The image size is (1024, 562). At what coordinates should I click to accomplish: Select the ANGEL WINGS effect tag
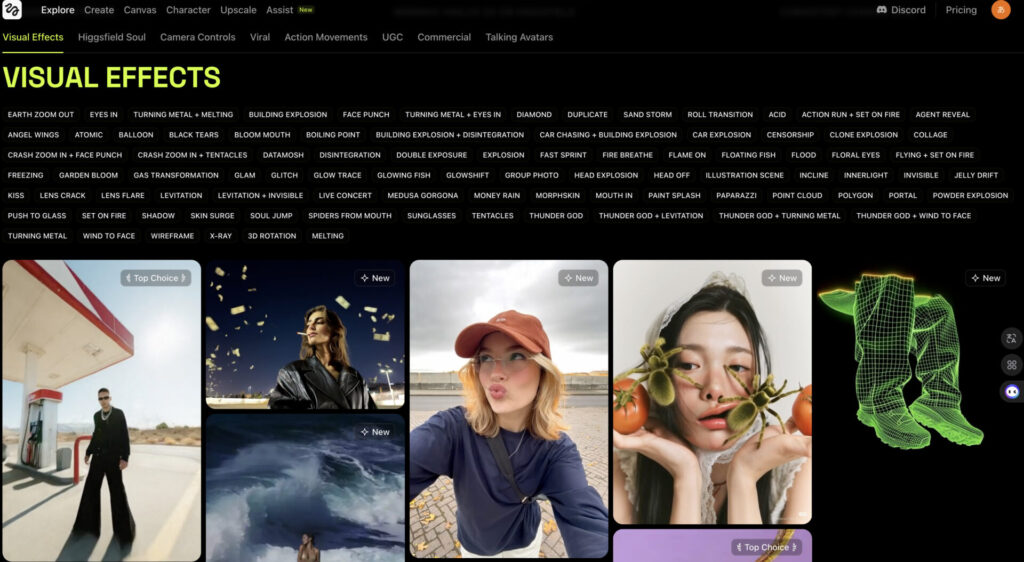coord(33,134)
